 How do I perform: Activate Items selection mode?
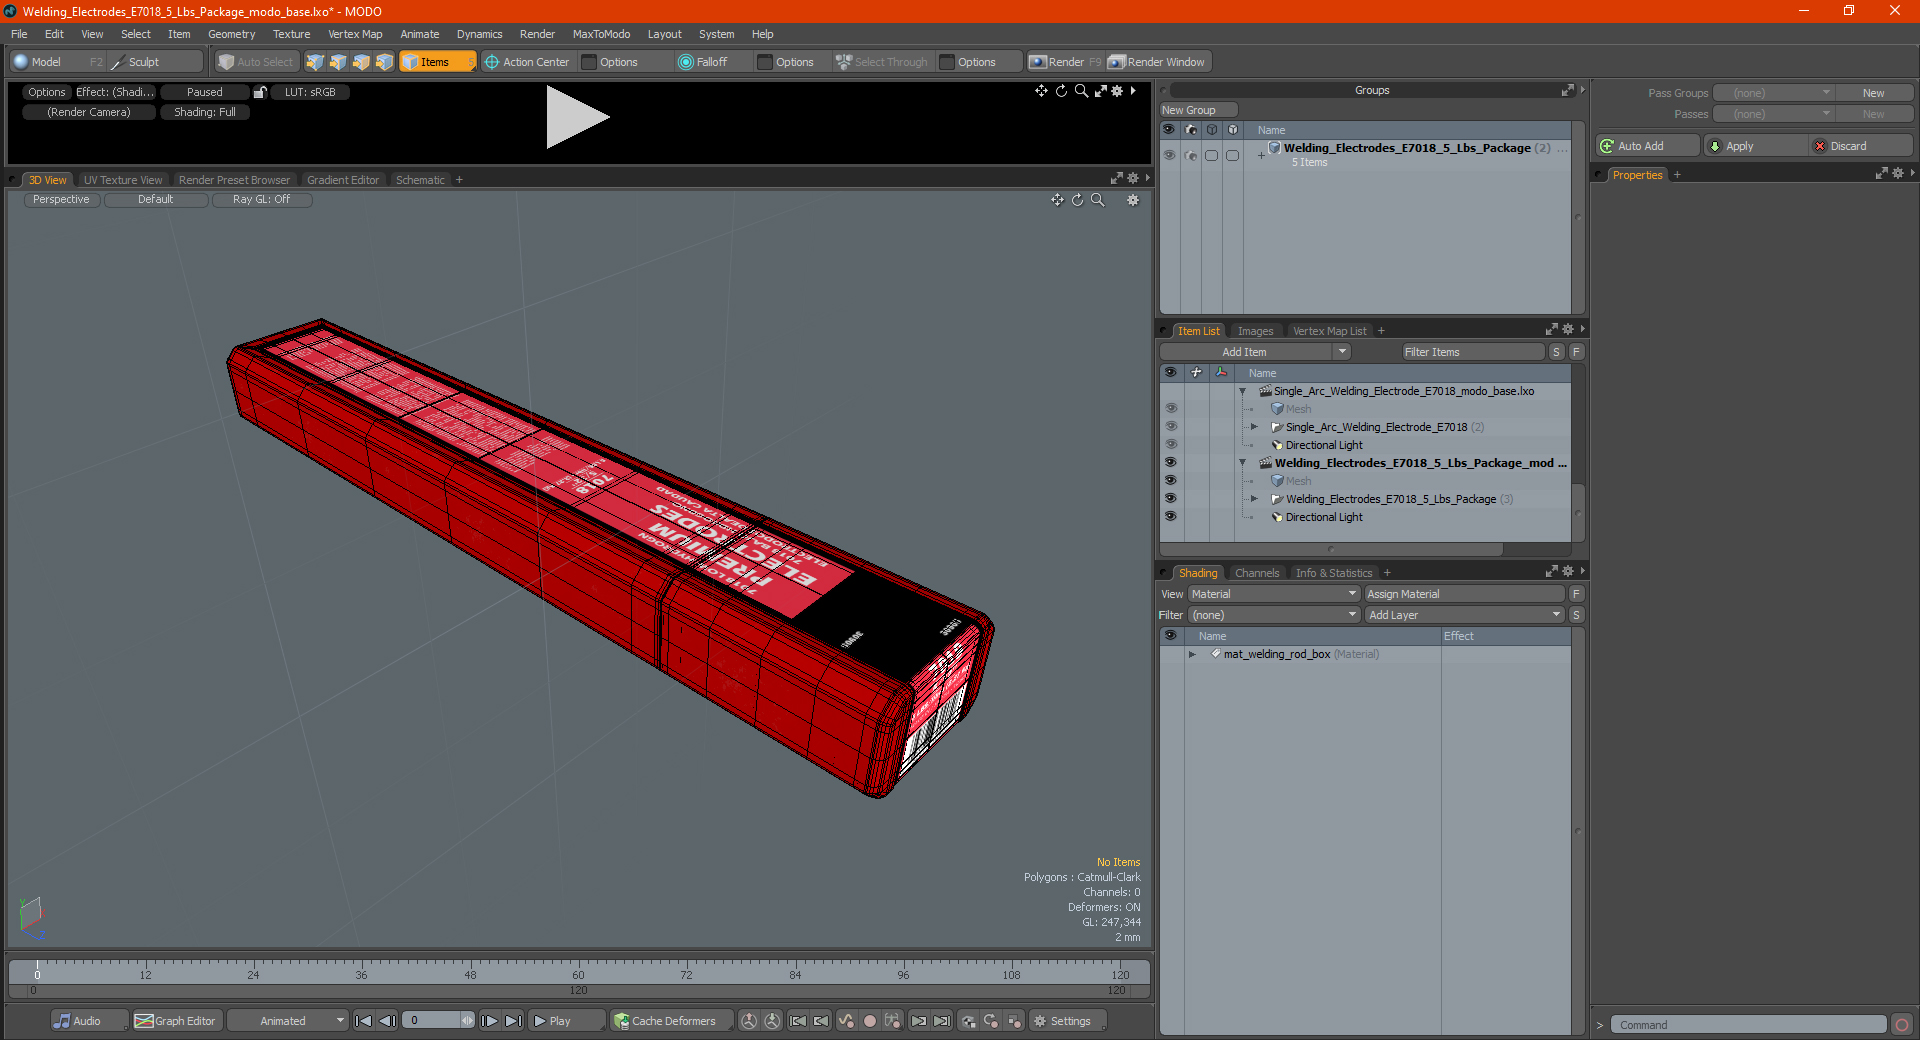437,62
